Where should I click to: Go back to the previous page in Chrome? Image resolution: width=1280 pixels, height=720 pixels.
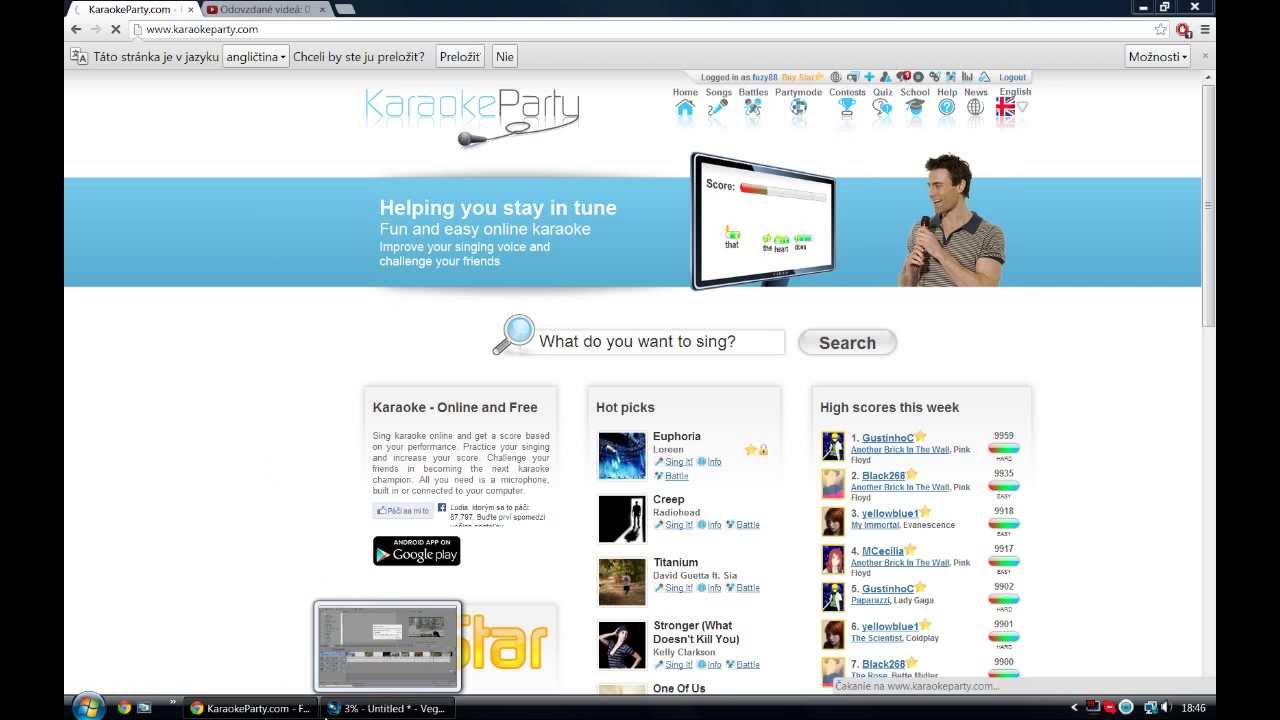coord(76,29)
